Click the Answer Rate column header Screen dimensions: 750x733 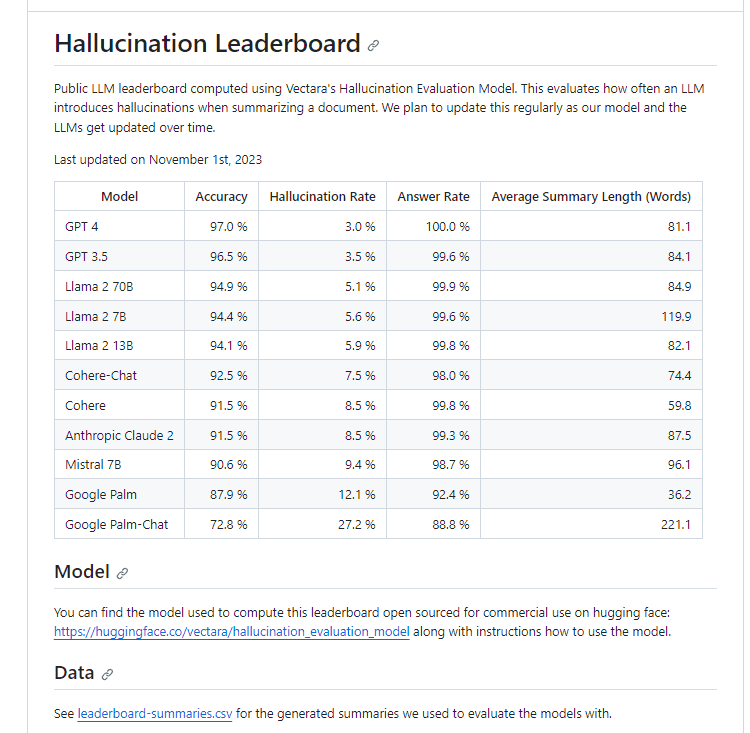point(433,197)
